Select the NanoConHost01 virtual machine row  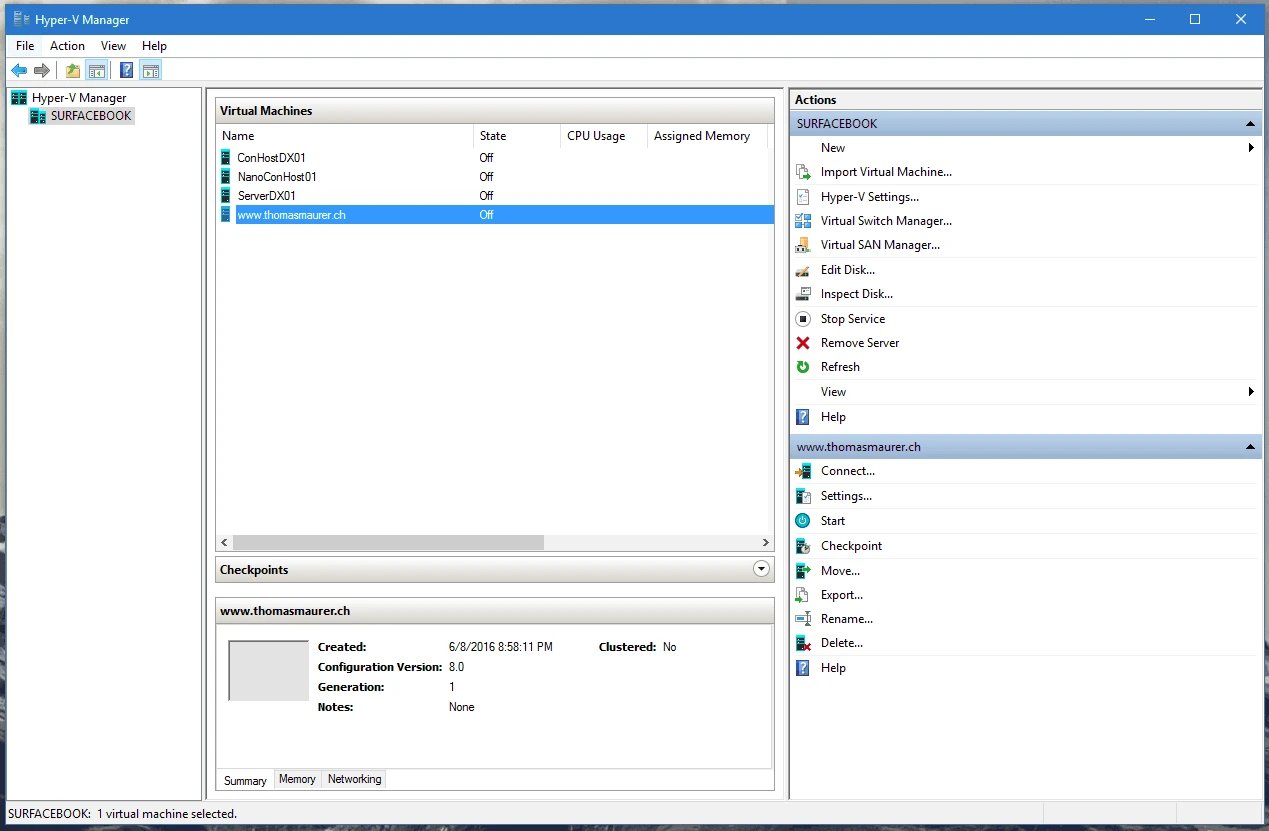click(495, 177)
